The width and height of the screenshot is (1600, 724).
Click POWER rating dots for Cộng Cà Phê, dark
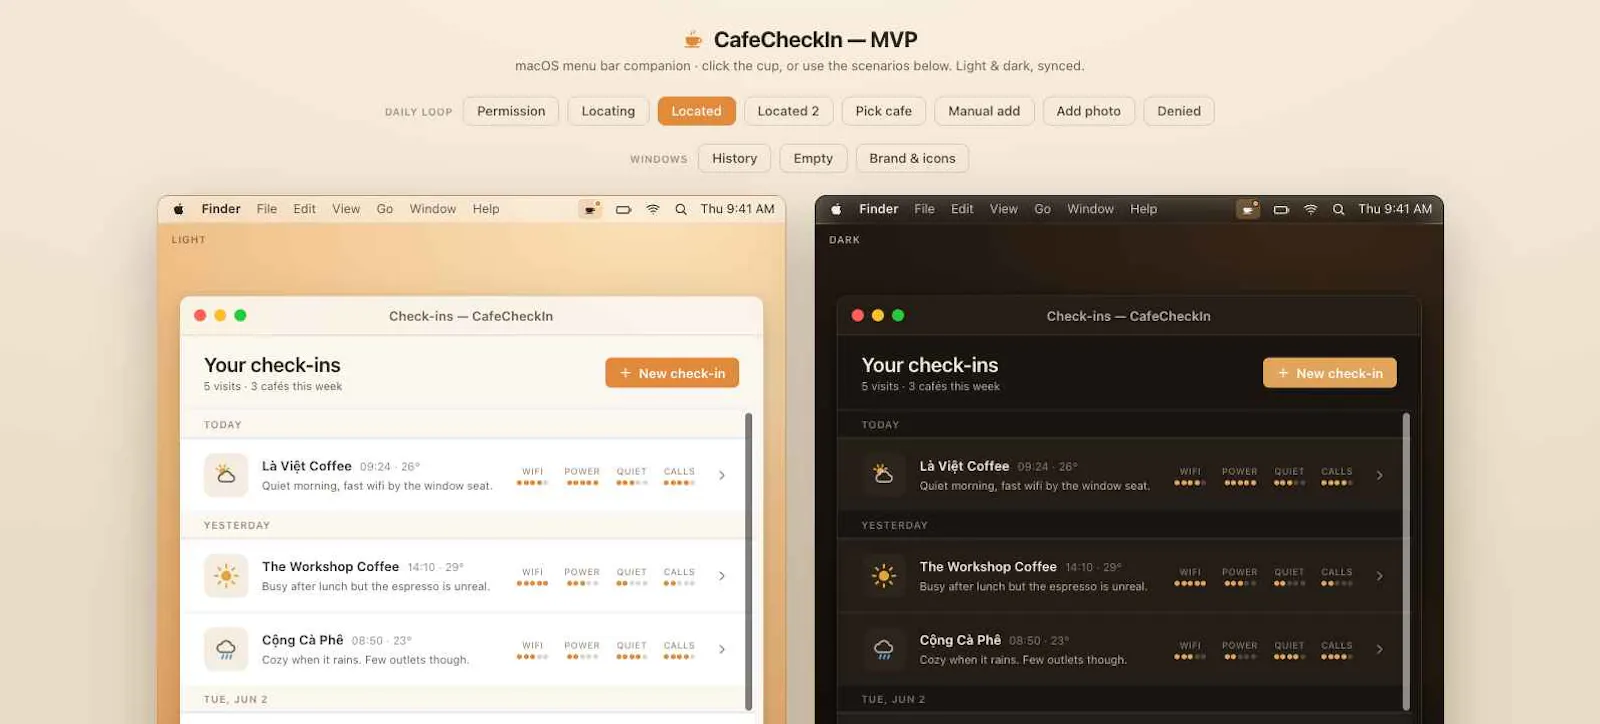1239,657
